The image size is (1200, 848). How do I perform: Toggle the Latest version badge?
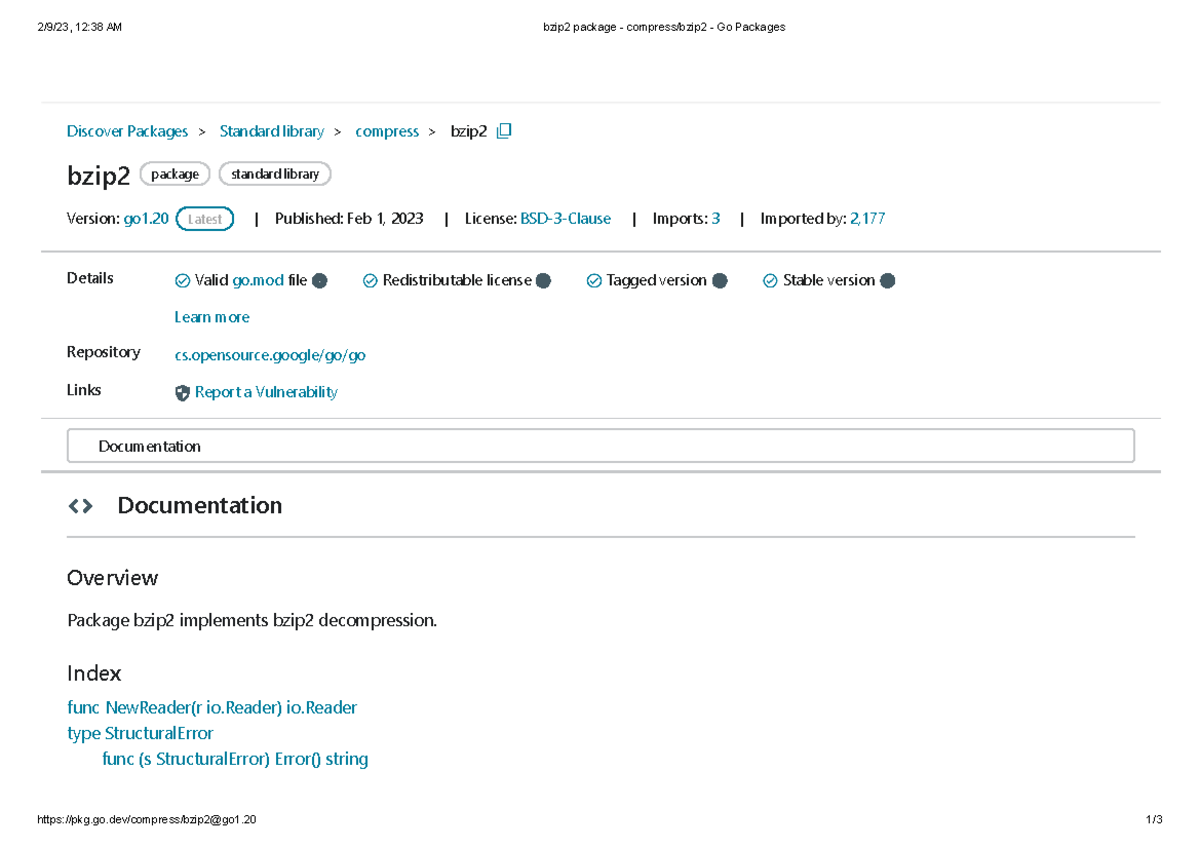(x=204, y=218)
